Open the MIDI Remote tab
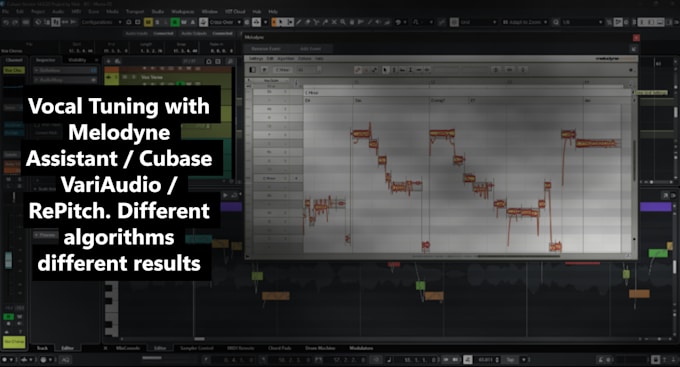680x367 pixels. click(x=241, y=348)
